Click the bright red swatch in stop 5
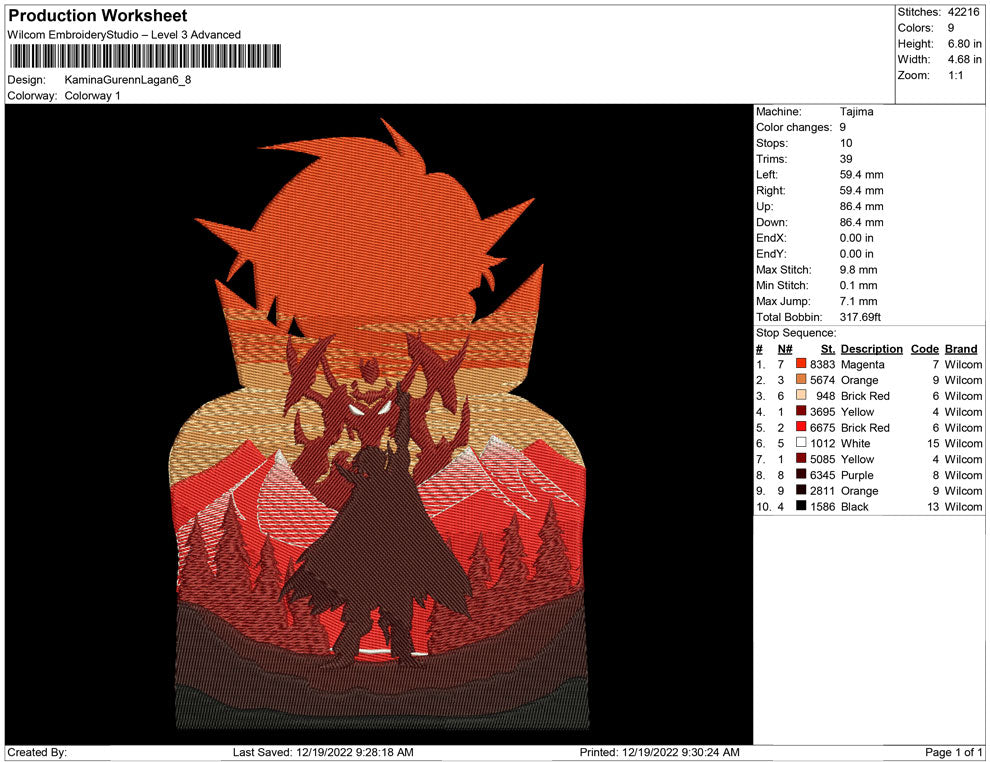Viewport: 990px width, 762px height. point(801,427)
